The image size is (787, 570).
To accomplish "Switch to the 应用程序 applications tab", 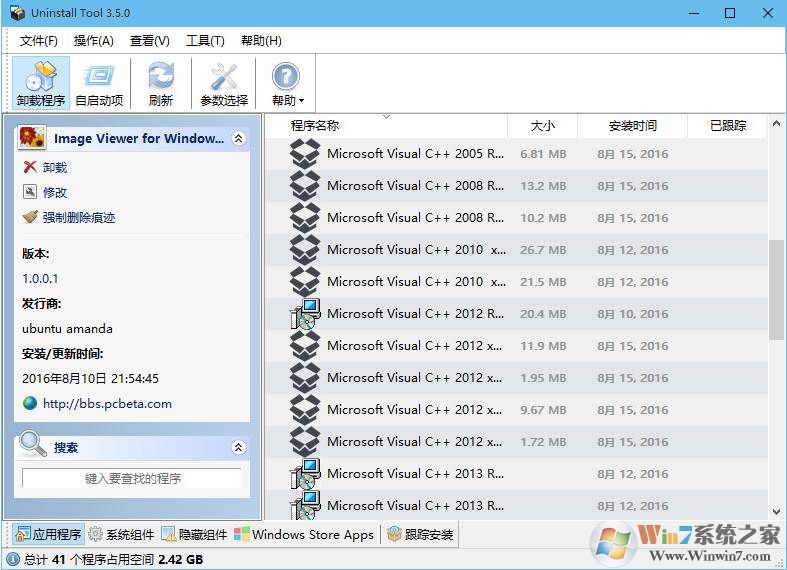I will click(x=49, y=534).
